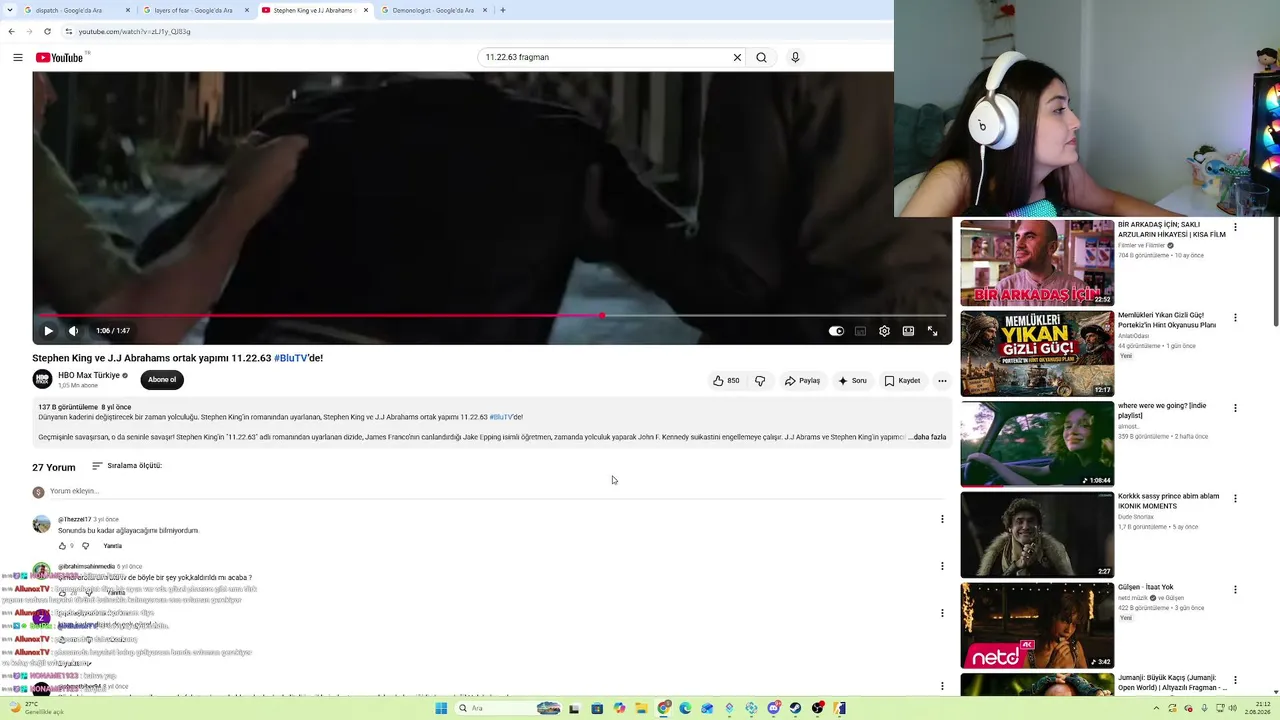Expand the description with ...daha fazla

pyautogui.click(x=927, y=437)
